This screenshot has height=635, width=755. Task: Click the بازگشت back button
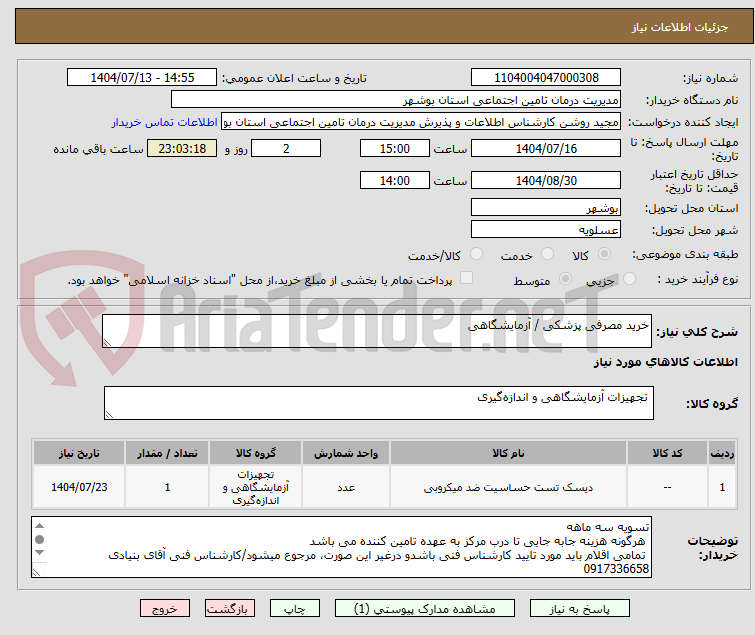tap(230, 608)
